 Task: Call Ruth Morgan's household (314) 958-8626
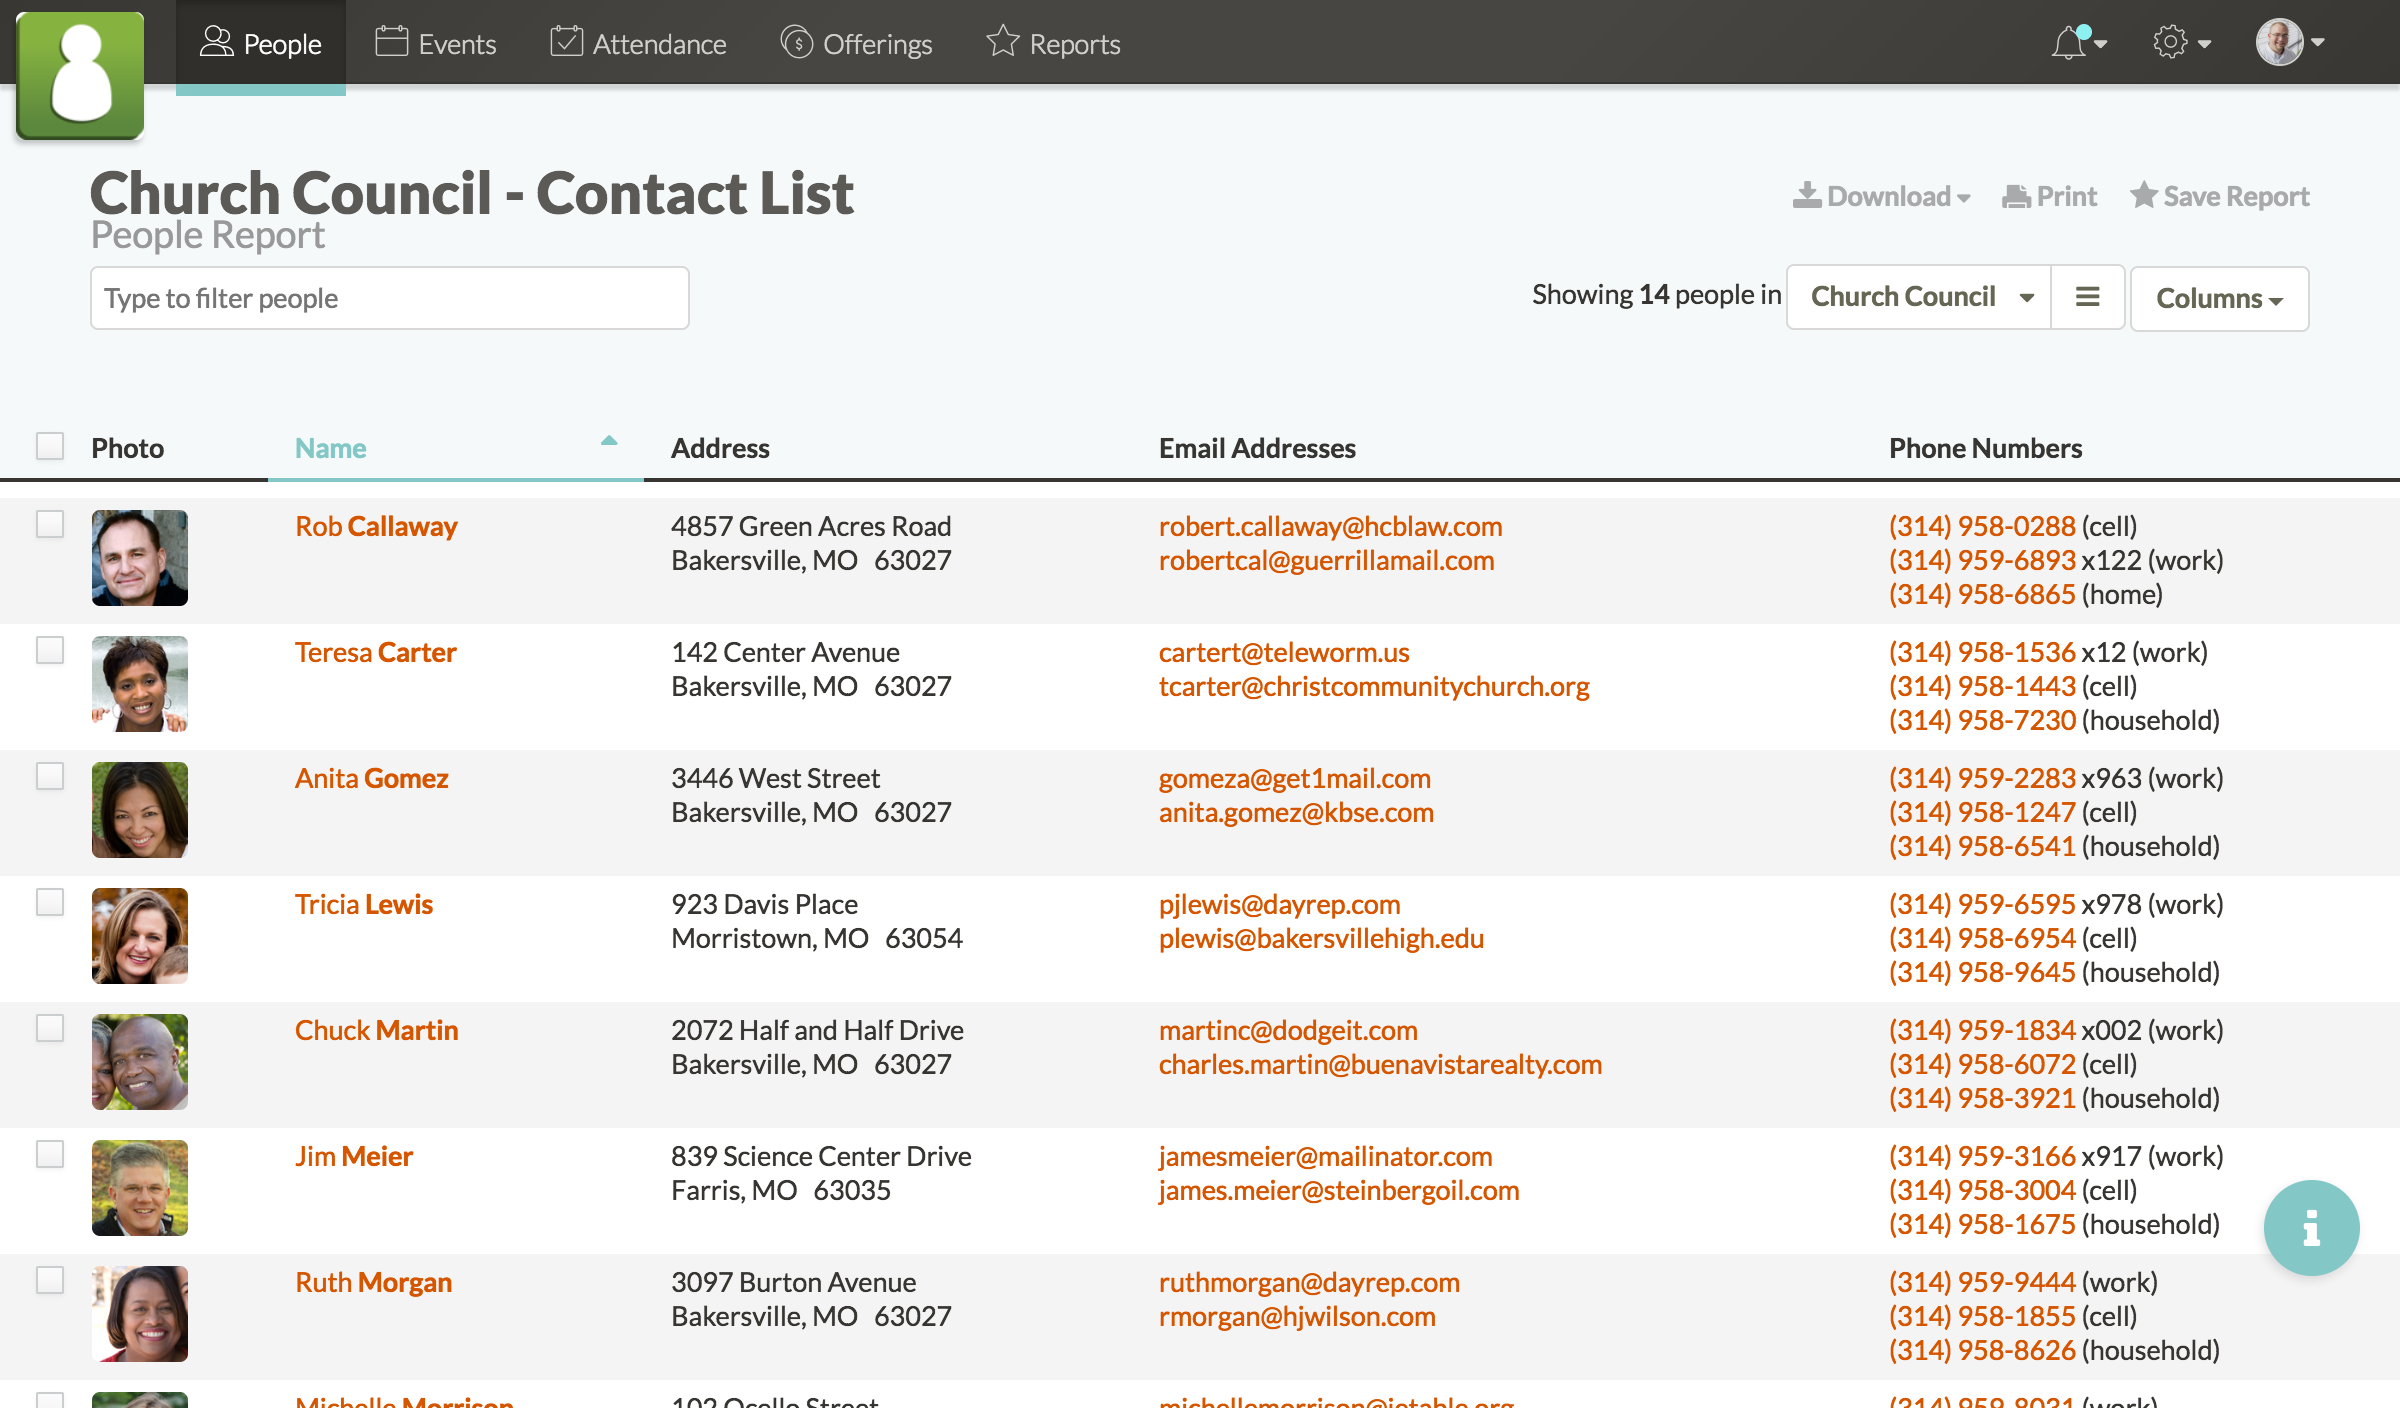point(1982,1350)
